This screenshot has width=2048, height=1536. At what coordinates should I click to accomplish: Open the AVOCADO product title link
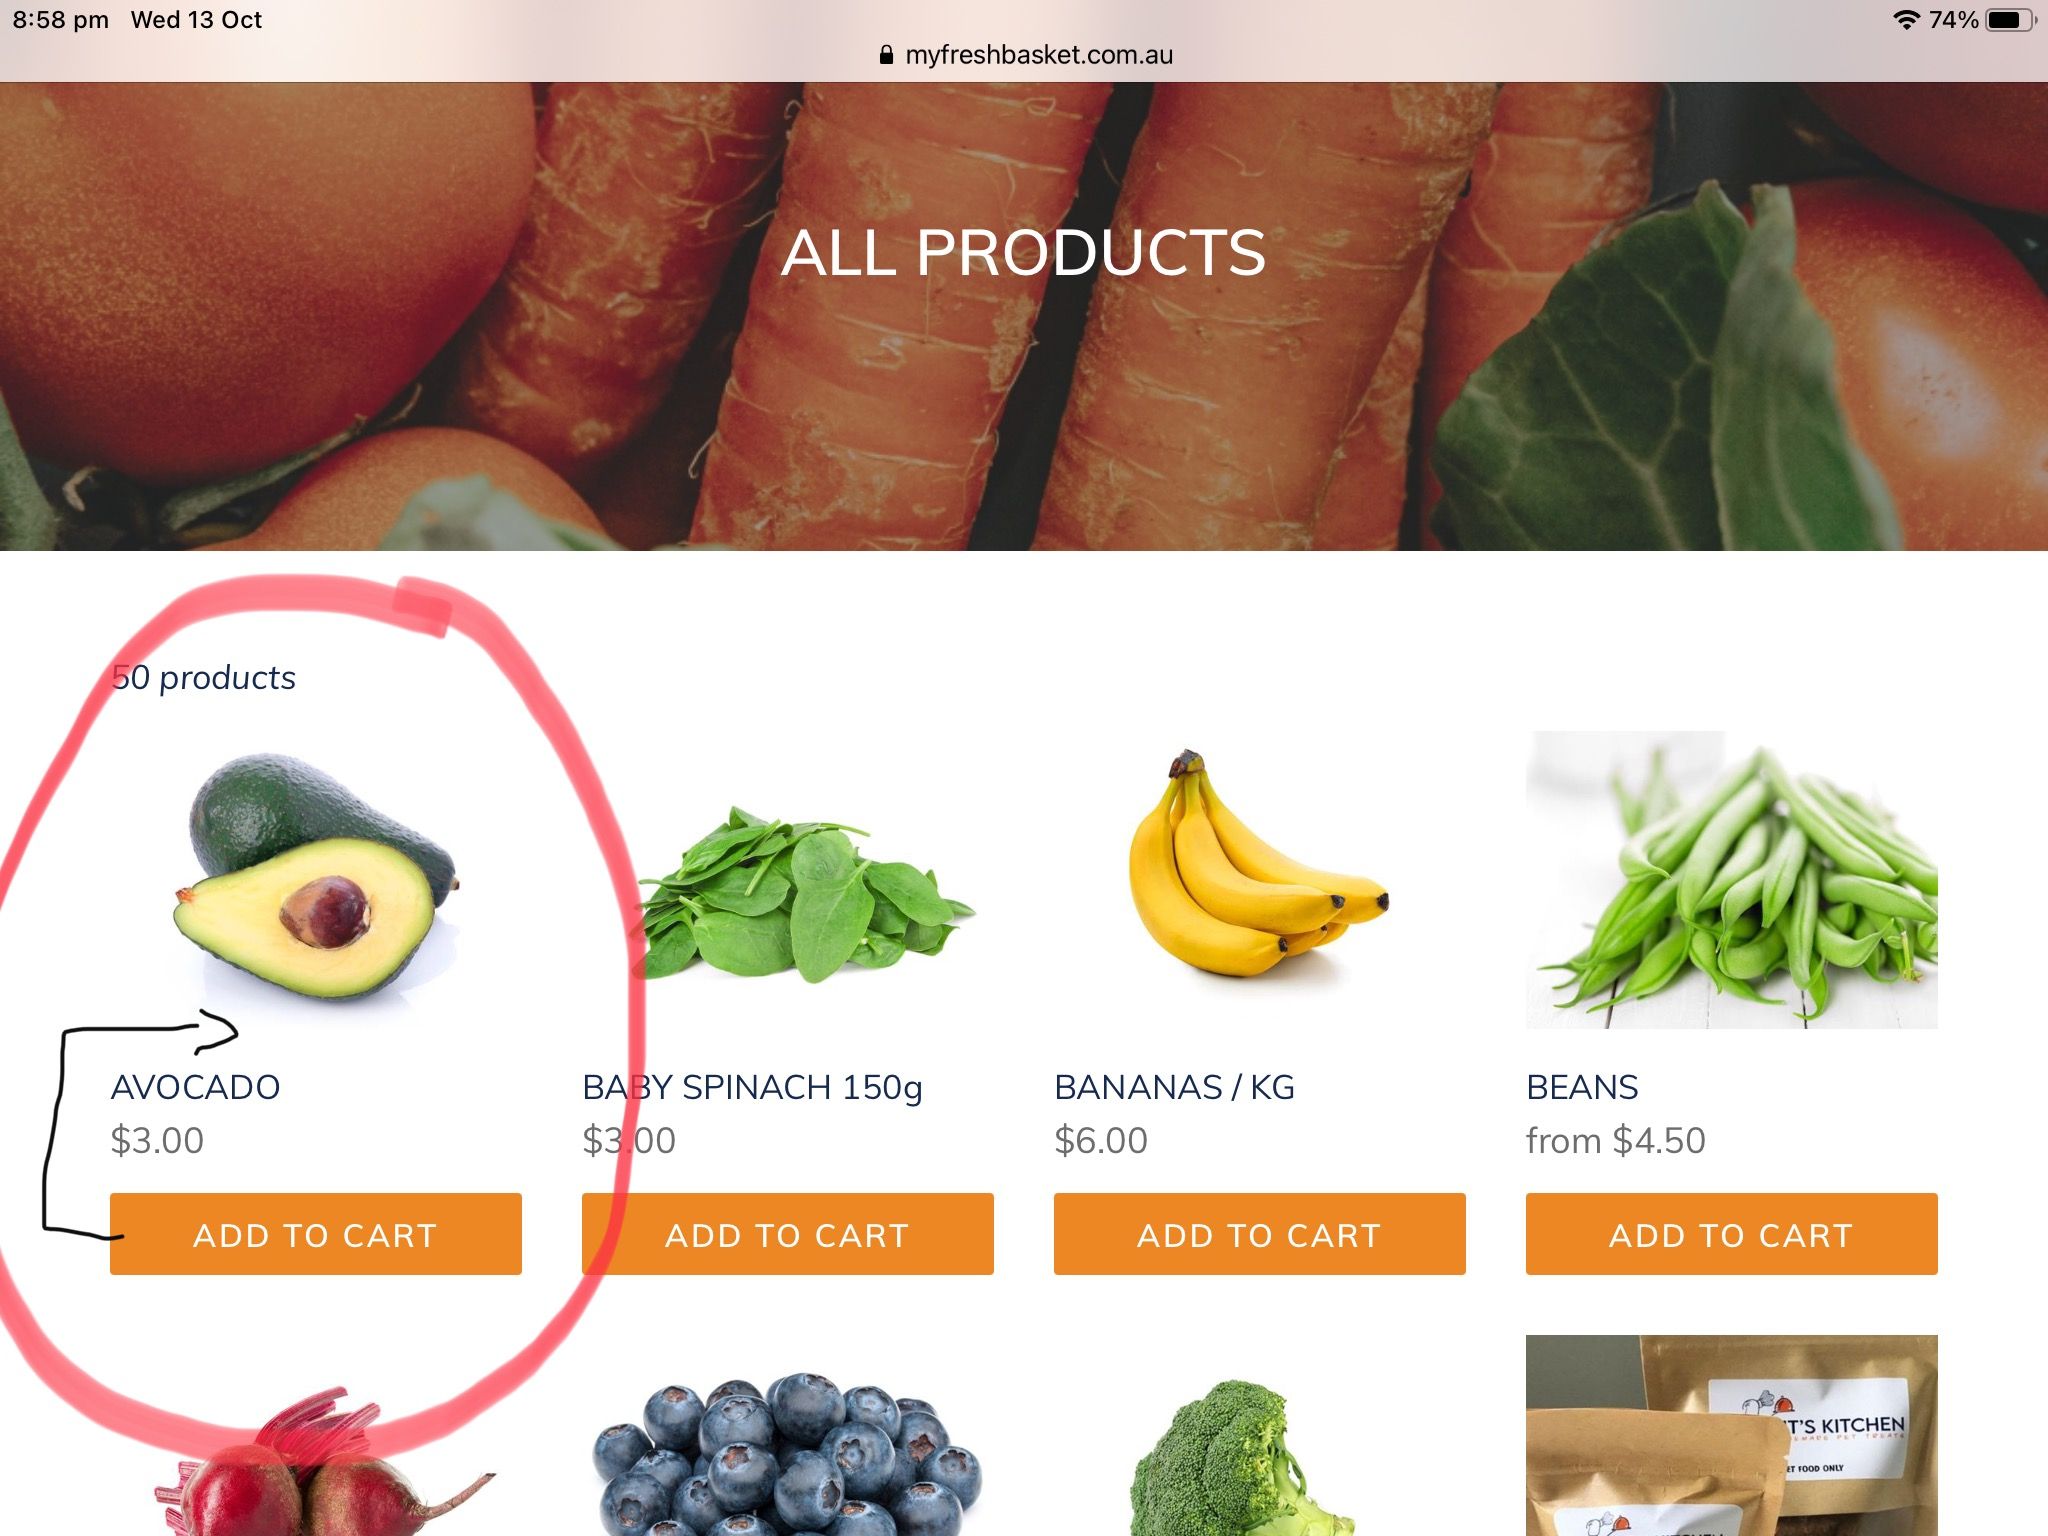click(x=195, y=1087)
